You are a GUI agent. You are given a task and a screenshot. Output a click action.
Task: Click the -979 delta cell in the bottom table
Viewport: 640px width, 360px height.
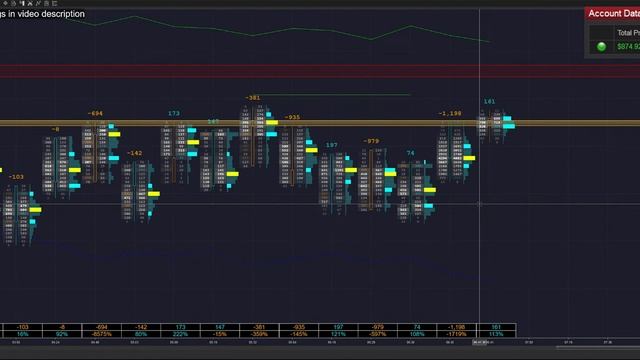pyautogui.click(x=378, y=327)
